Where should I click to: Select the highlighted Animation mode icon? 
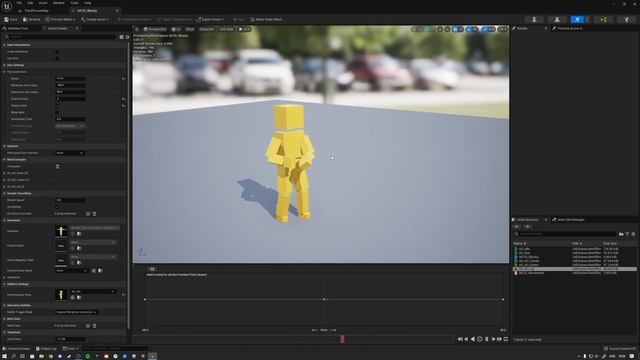(578, 19)
